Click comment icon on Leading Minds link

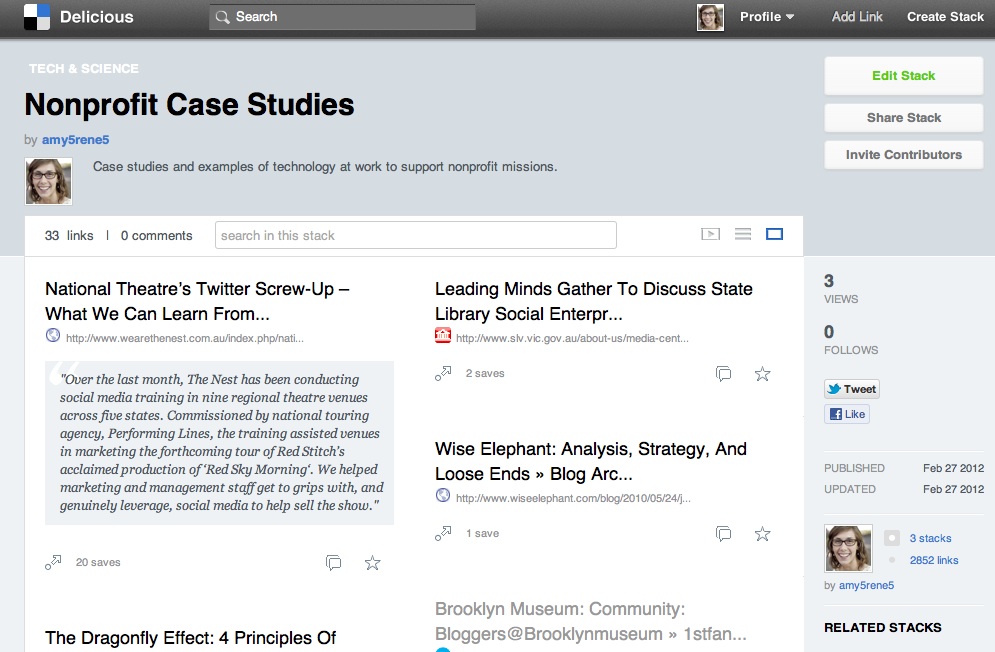coord(723,374)
